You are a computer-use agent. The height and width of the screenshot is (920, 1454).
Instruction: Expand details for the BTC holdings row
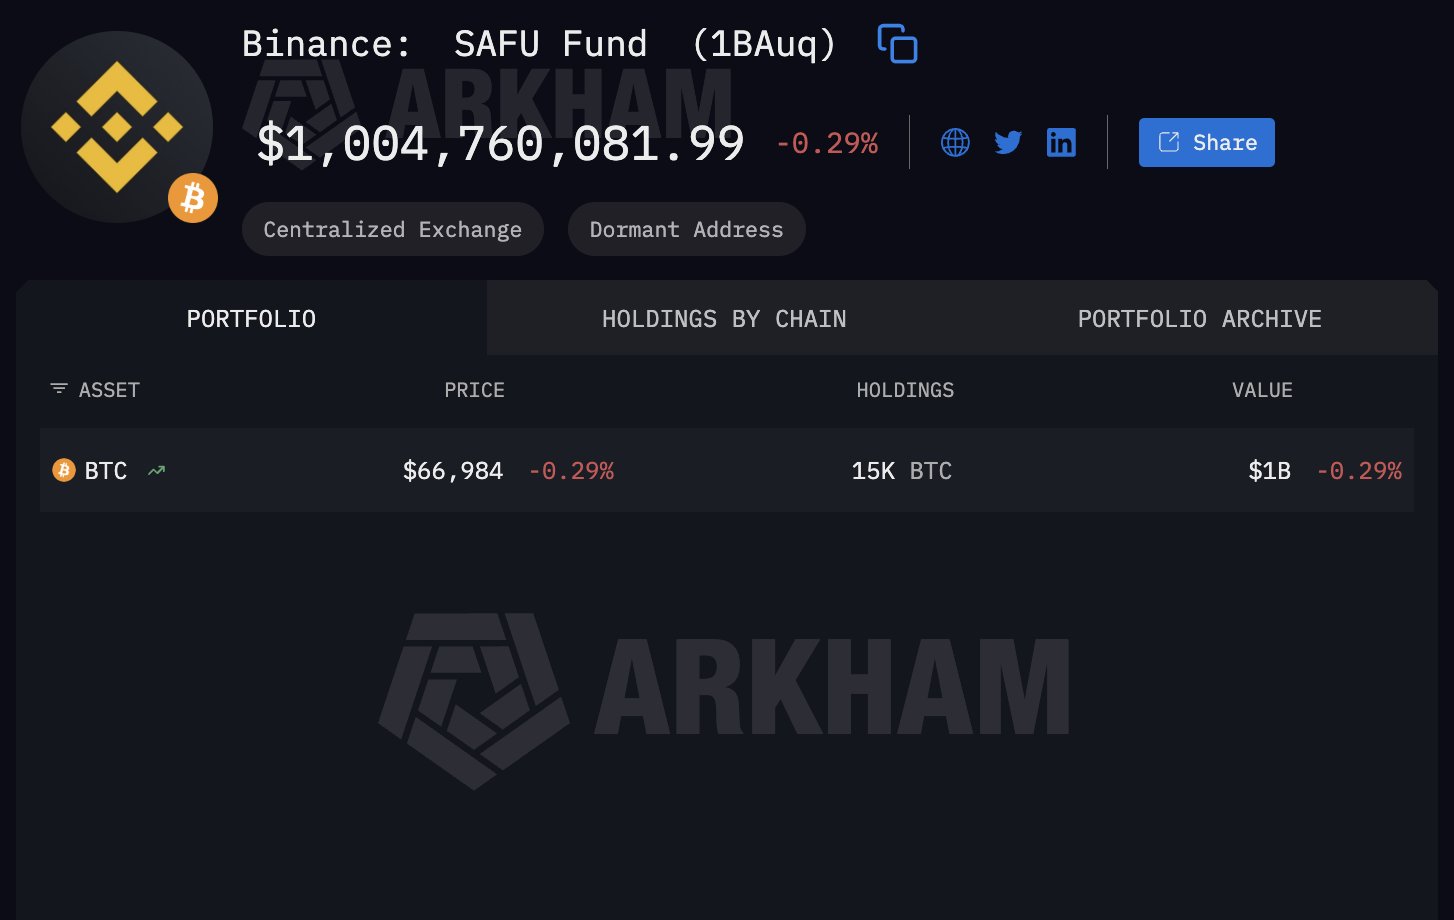(x=727, y=470)
